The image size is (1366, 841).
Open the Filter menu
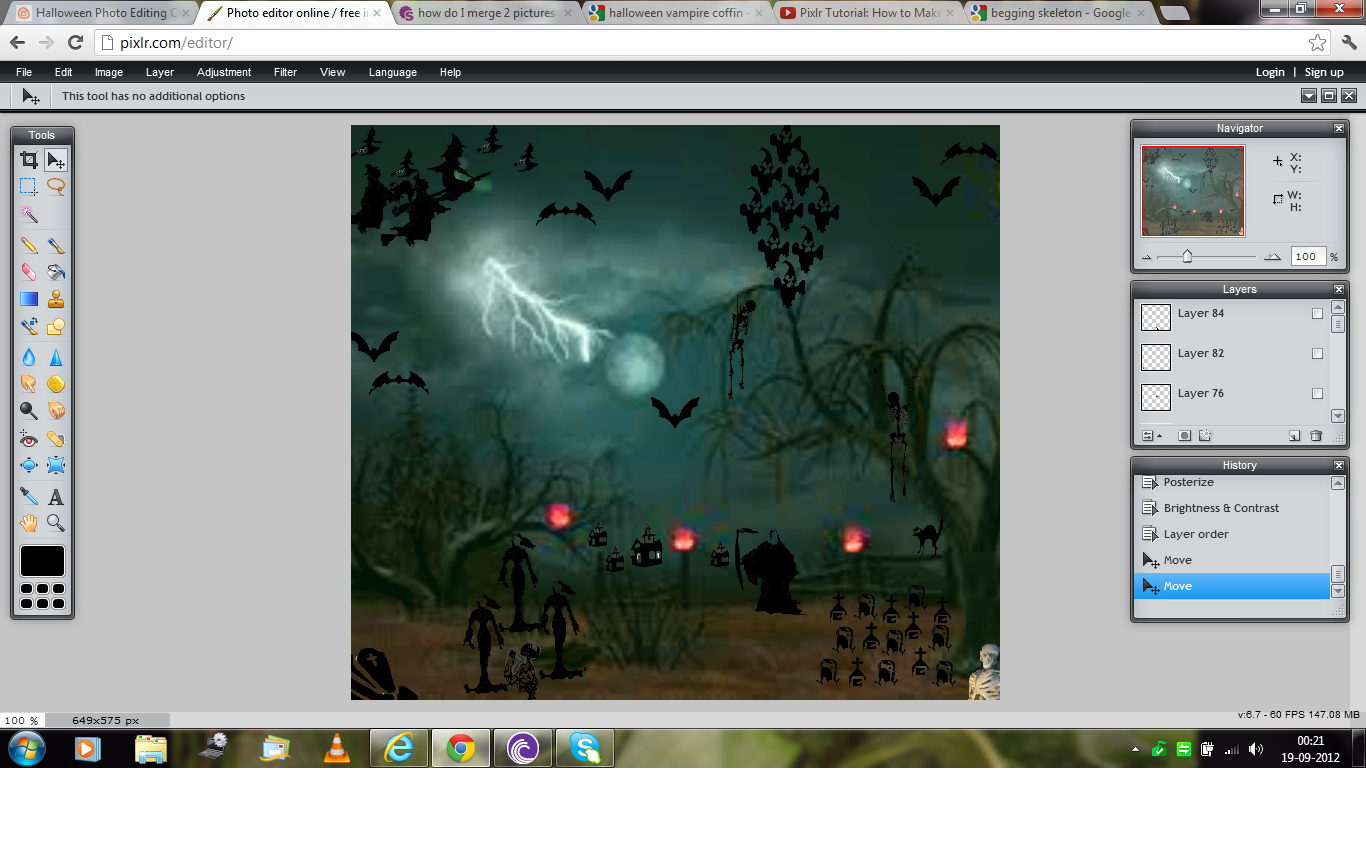click(285, 72)
